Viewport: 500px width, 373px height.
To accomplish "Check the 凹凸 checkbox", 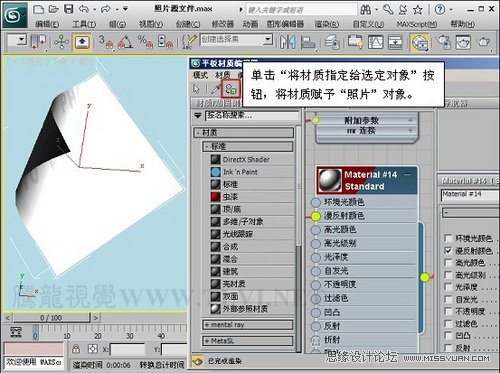I will (448, 336).
